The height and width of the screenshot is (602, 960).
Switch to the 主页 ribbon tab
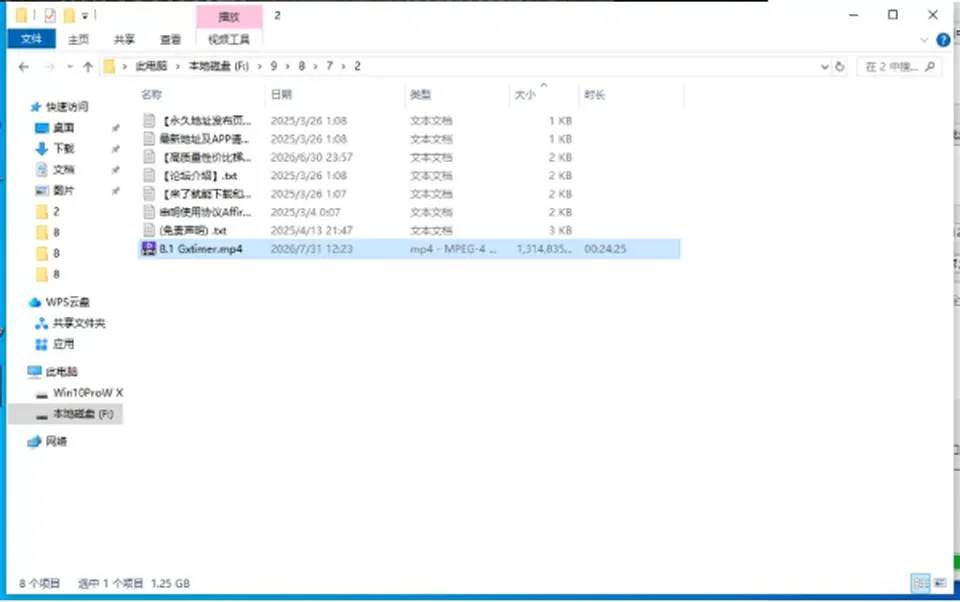(x=78, y=39)
